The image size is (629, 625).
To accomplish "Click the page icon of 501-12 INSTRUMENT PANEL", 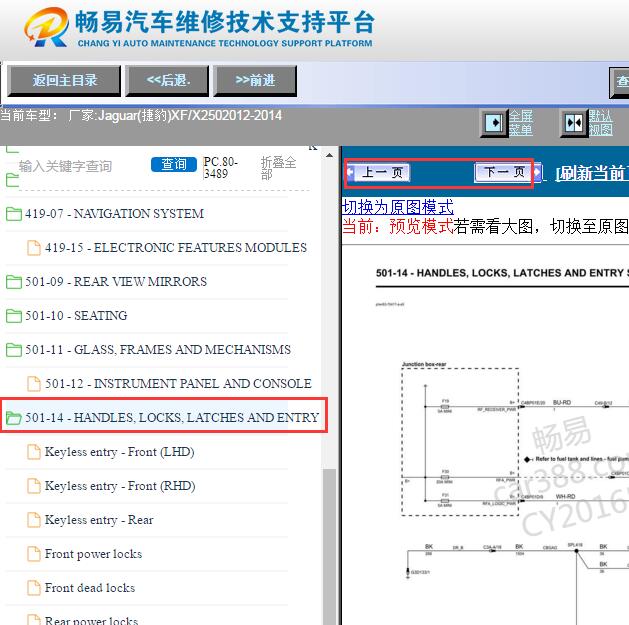I will coord(34,384).
